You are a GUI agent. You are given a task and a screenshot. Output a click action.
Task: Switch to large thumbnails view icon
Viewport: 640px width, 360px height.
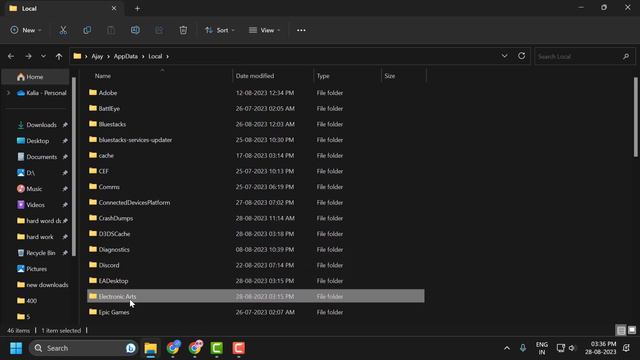632,330
